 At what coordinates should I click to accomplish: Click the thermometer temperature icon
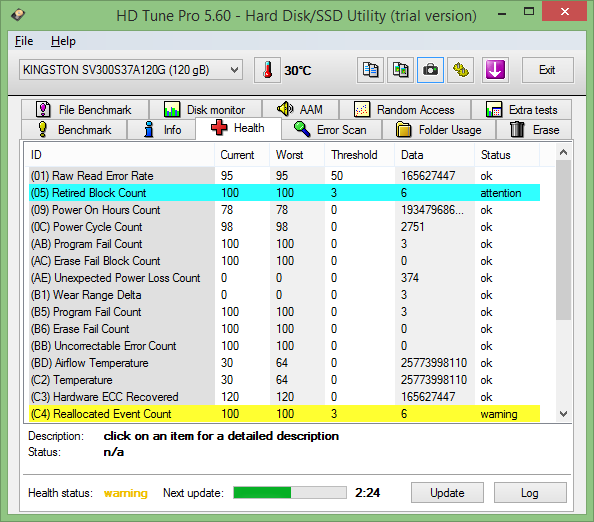267,70
